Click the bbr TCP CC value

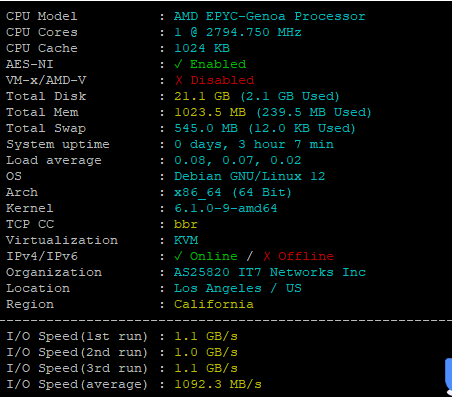pyautogui.click(x=186, y=224)
